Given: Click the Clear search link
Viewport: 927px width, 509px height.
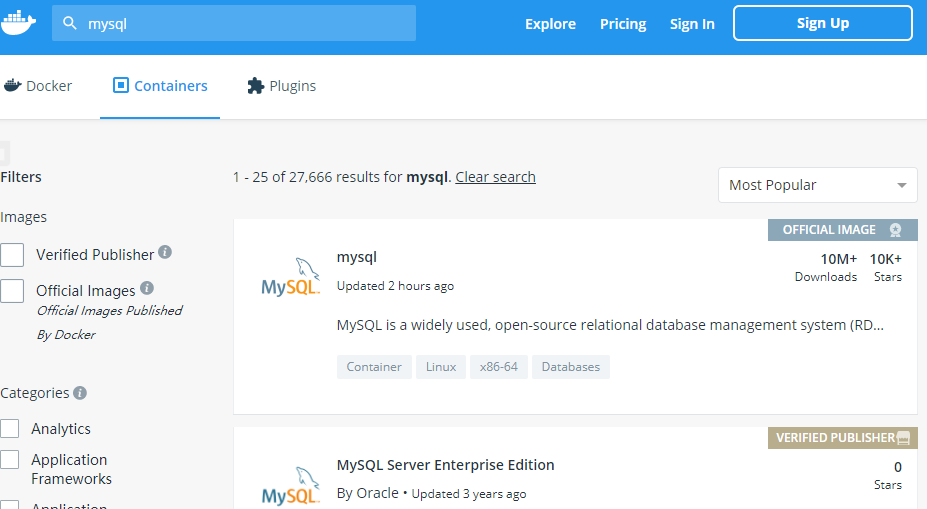Looking at the screenshot, I should (495, 177).
